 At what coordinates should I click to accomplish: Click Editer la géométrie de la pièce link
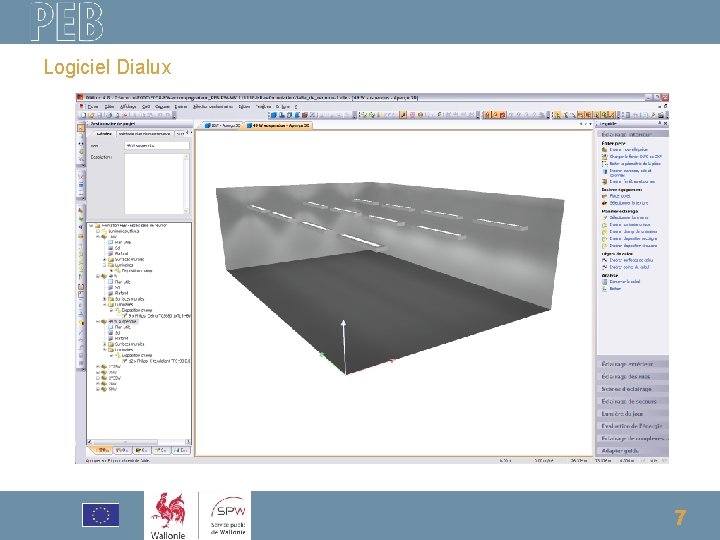point(635,163)
